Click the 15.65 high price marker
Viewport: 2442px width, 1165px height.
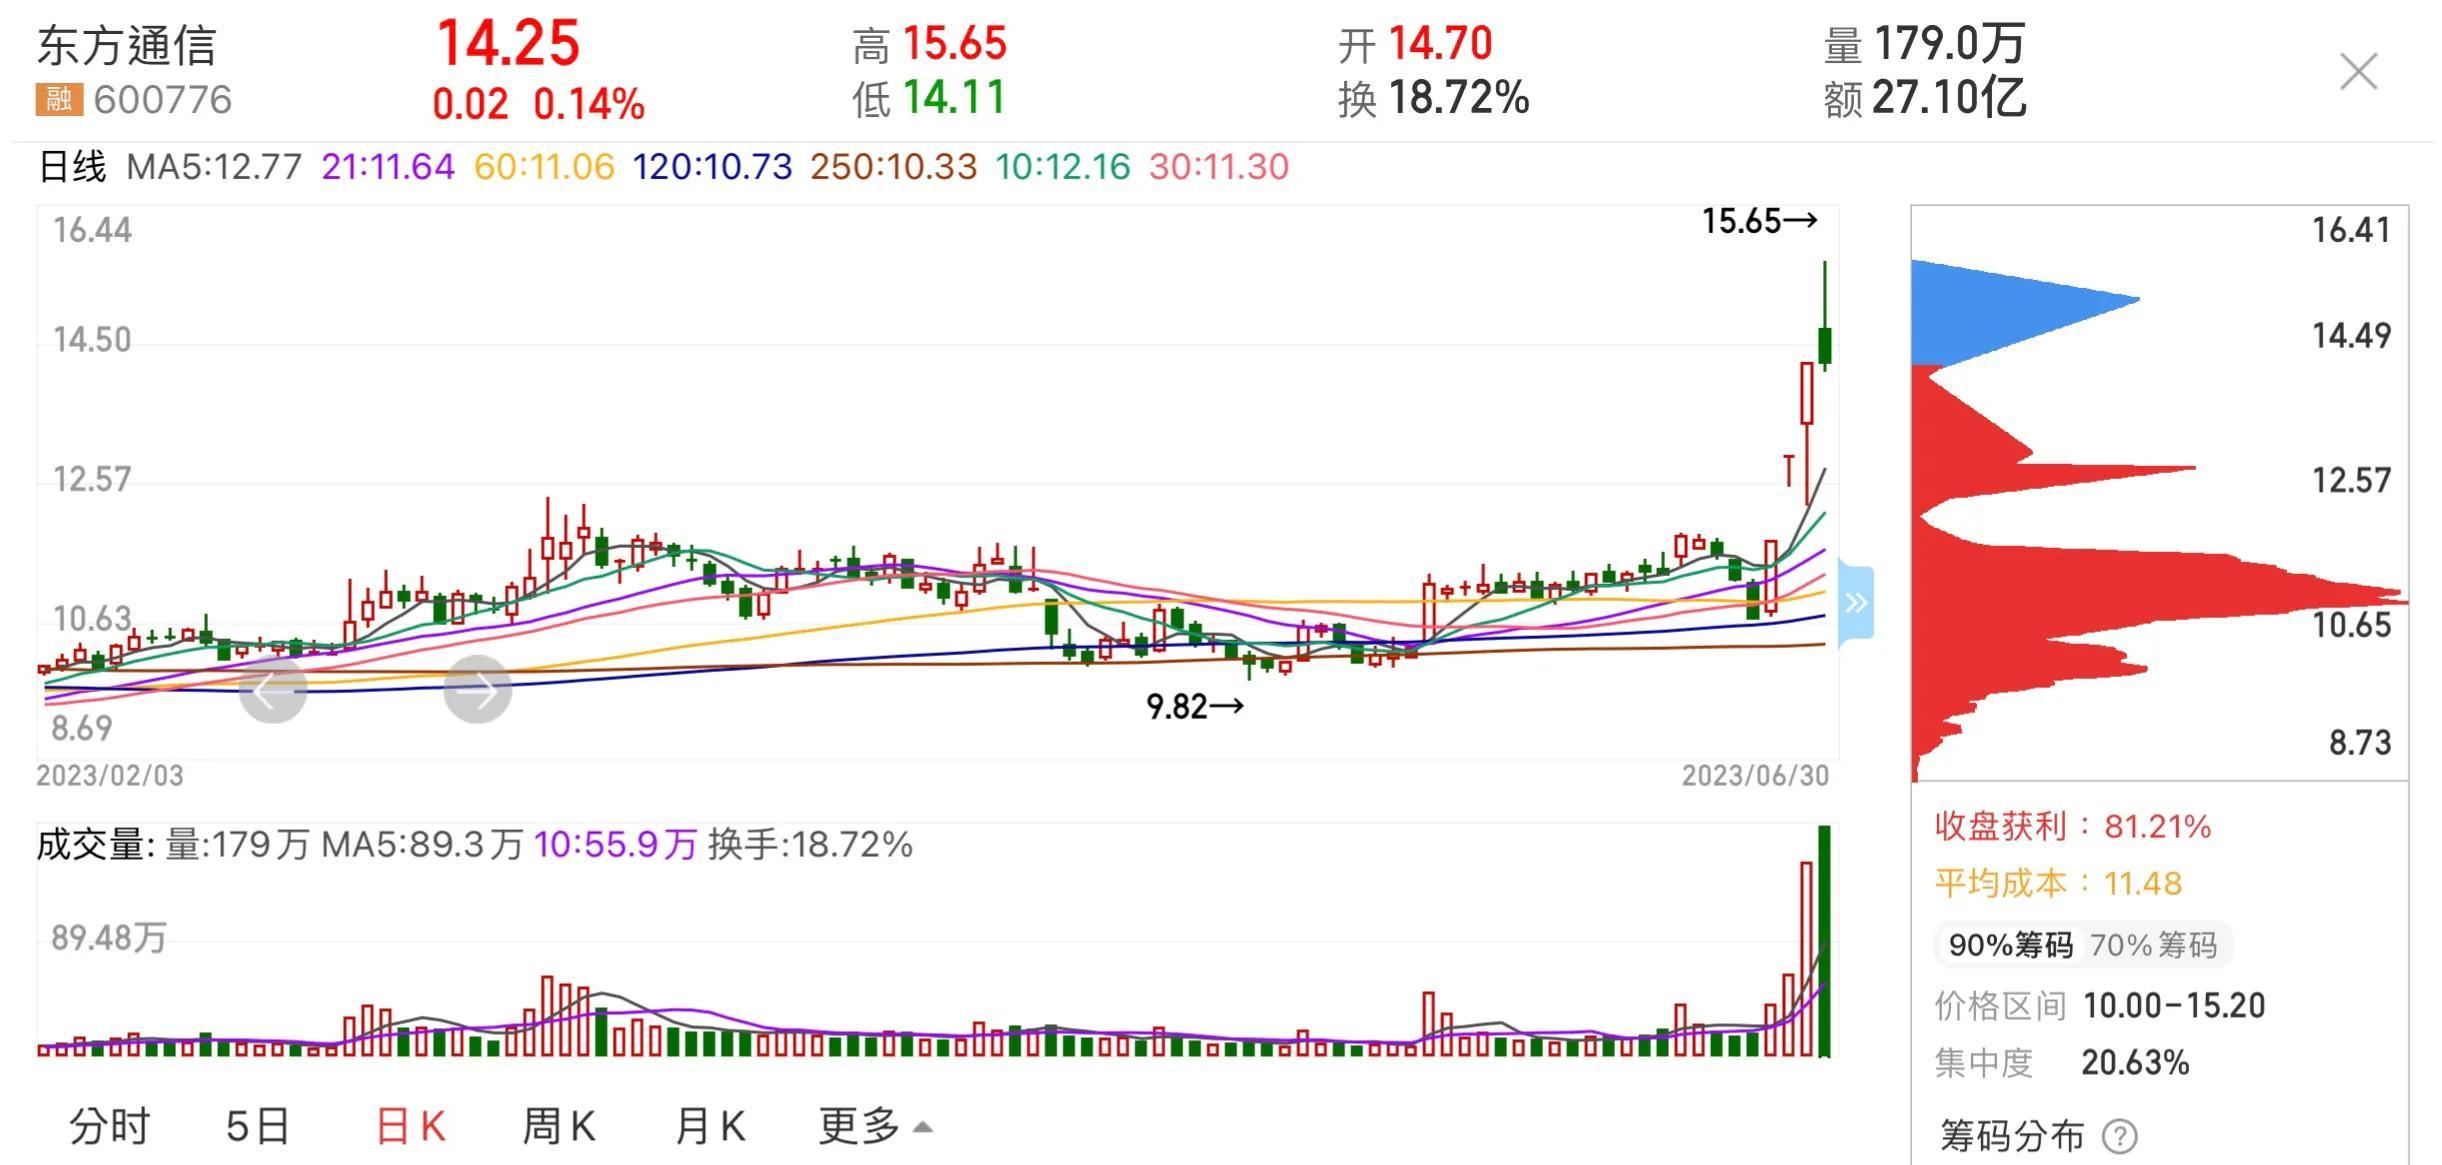click(x=1759, y=221)
